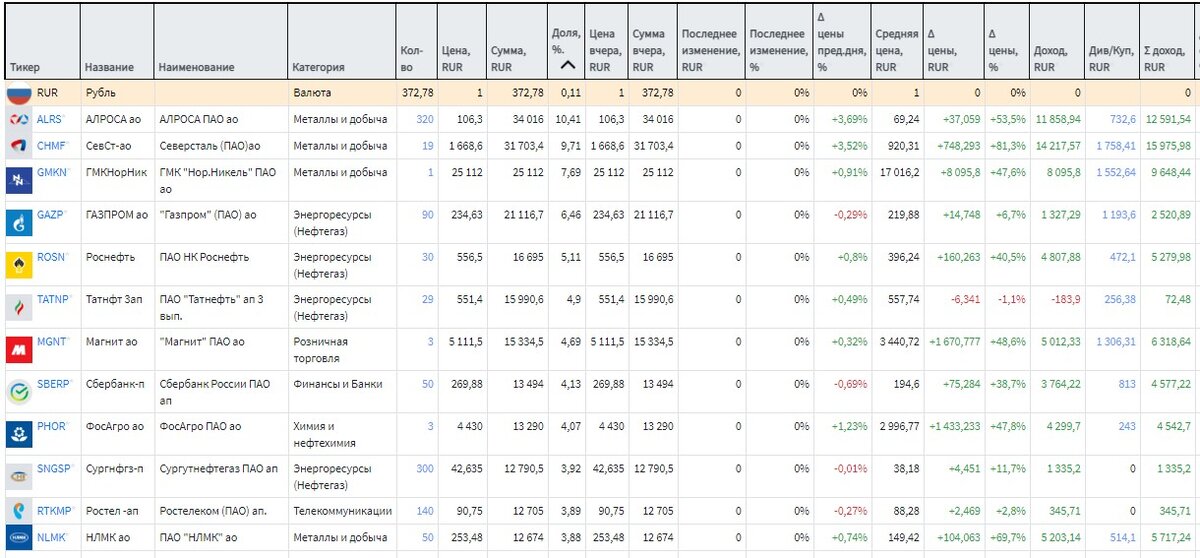Viewport: 1200px width, 558px height.
Task: Click the Rostelecom RTKMP logo icon
Action: 19,511
